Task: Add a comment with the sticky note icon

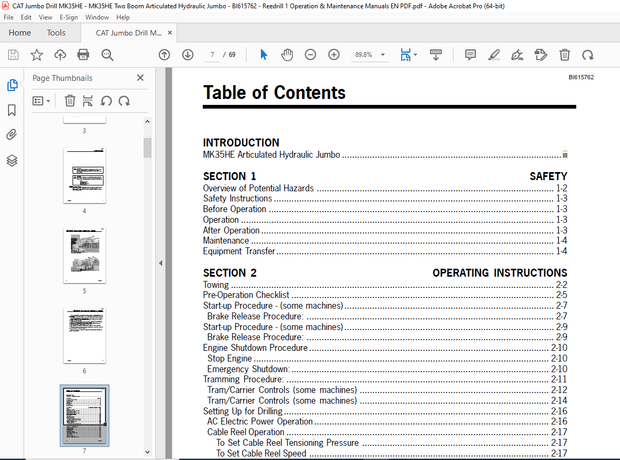Action: [x=470, y=55]
